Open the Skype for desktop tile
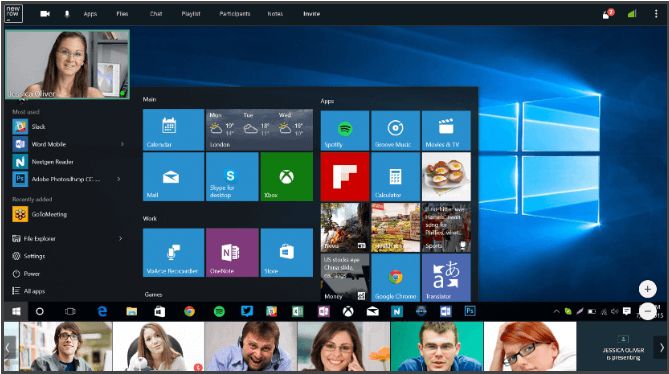 pyautogui.click(x=232, y=177)
